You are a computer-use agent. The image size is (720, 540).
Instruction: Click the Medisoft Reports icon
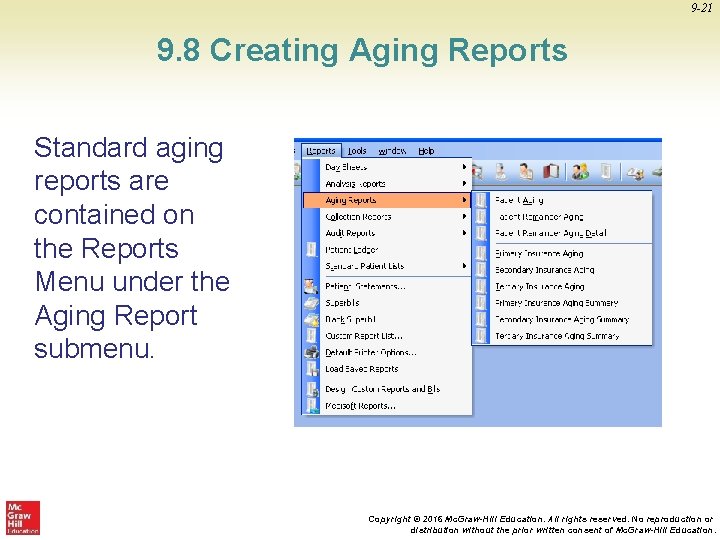[x=312, y=405]
